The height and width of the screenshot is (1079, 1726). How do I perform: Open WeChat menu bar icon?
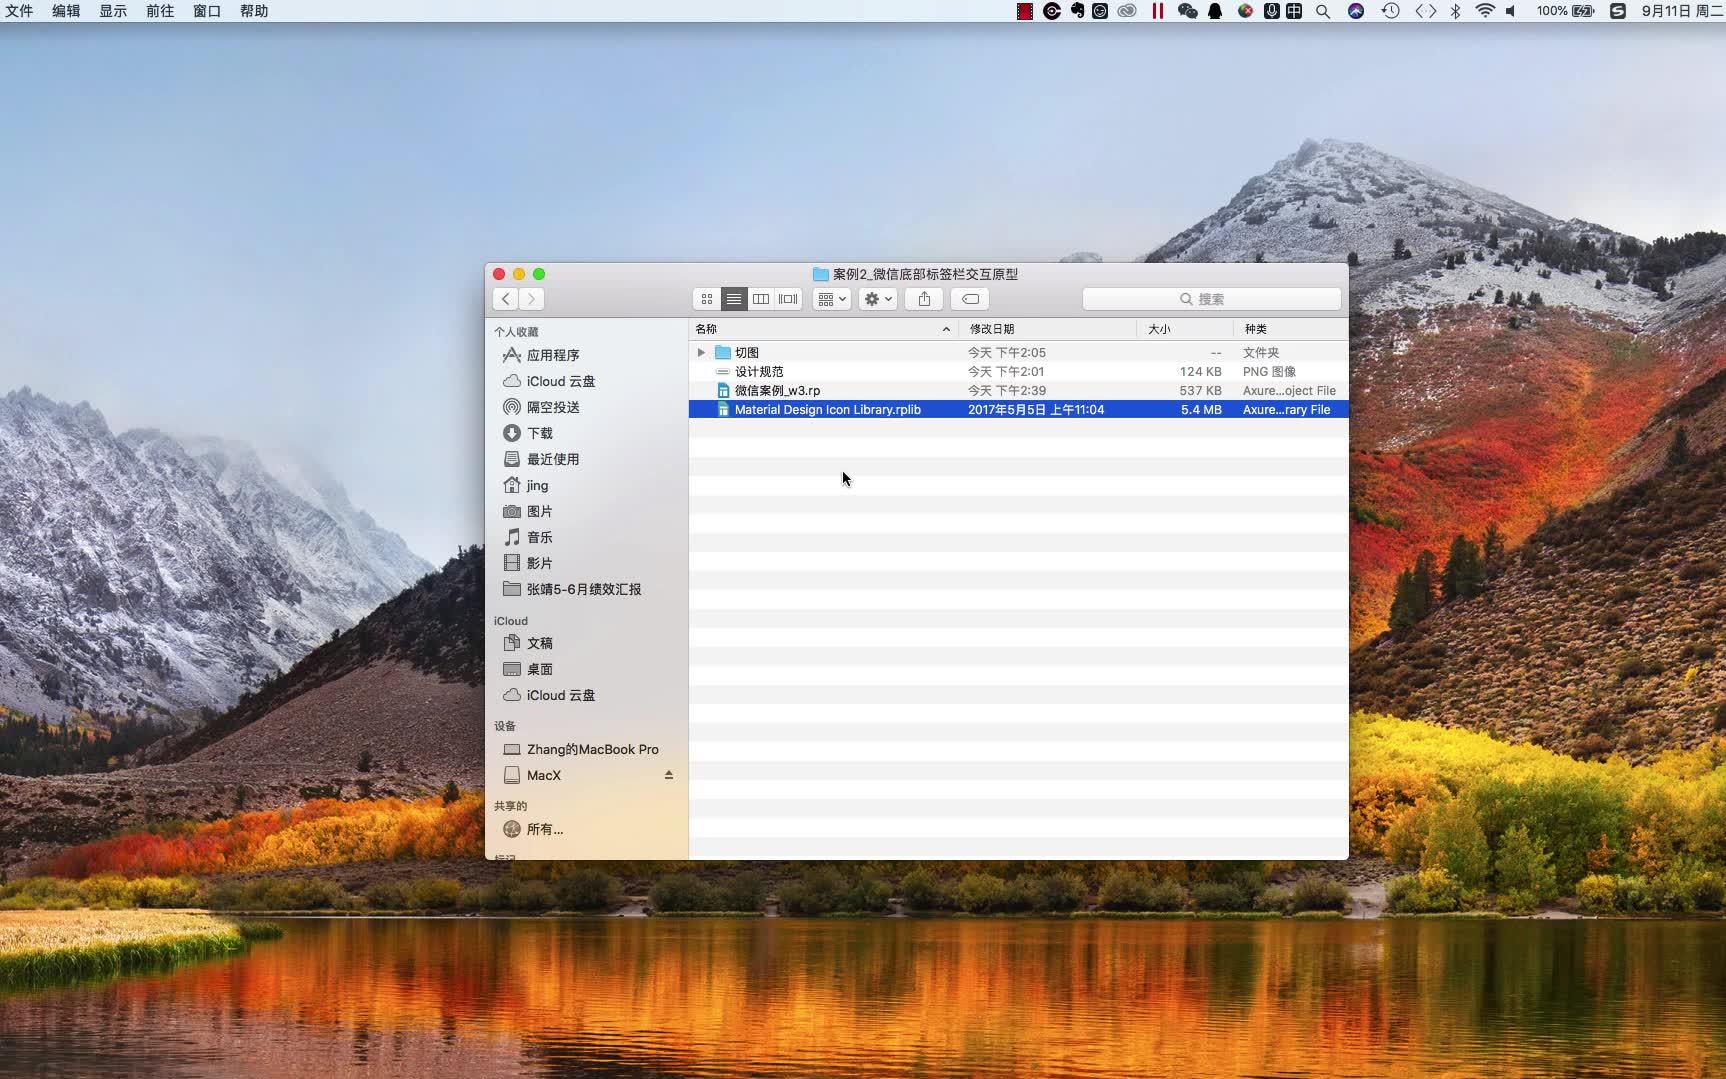click(x=1187, y=11)
